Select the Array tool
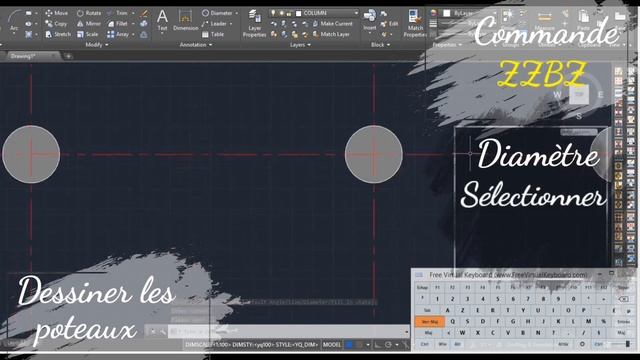This screenshot has width=640, height=360. (118, 34)
